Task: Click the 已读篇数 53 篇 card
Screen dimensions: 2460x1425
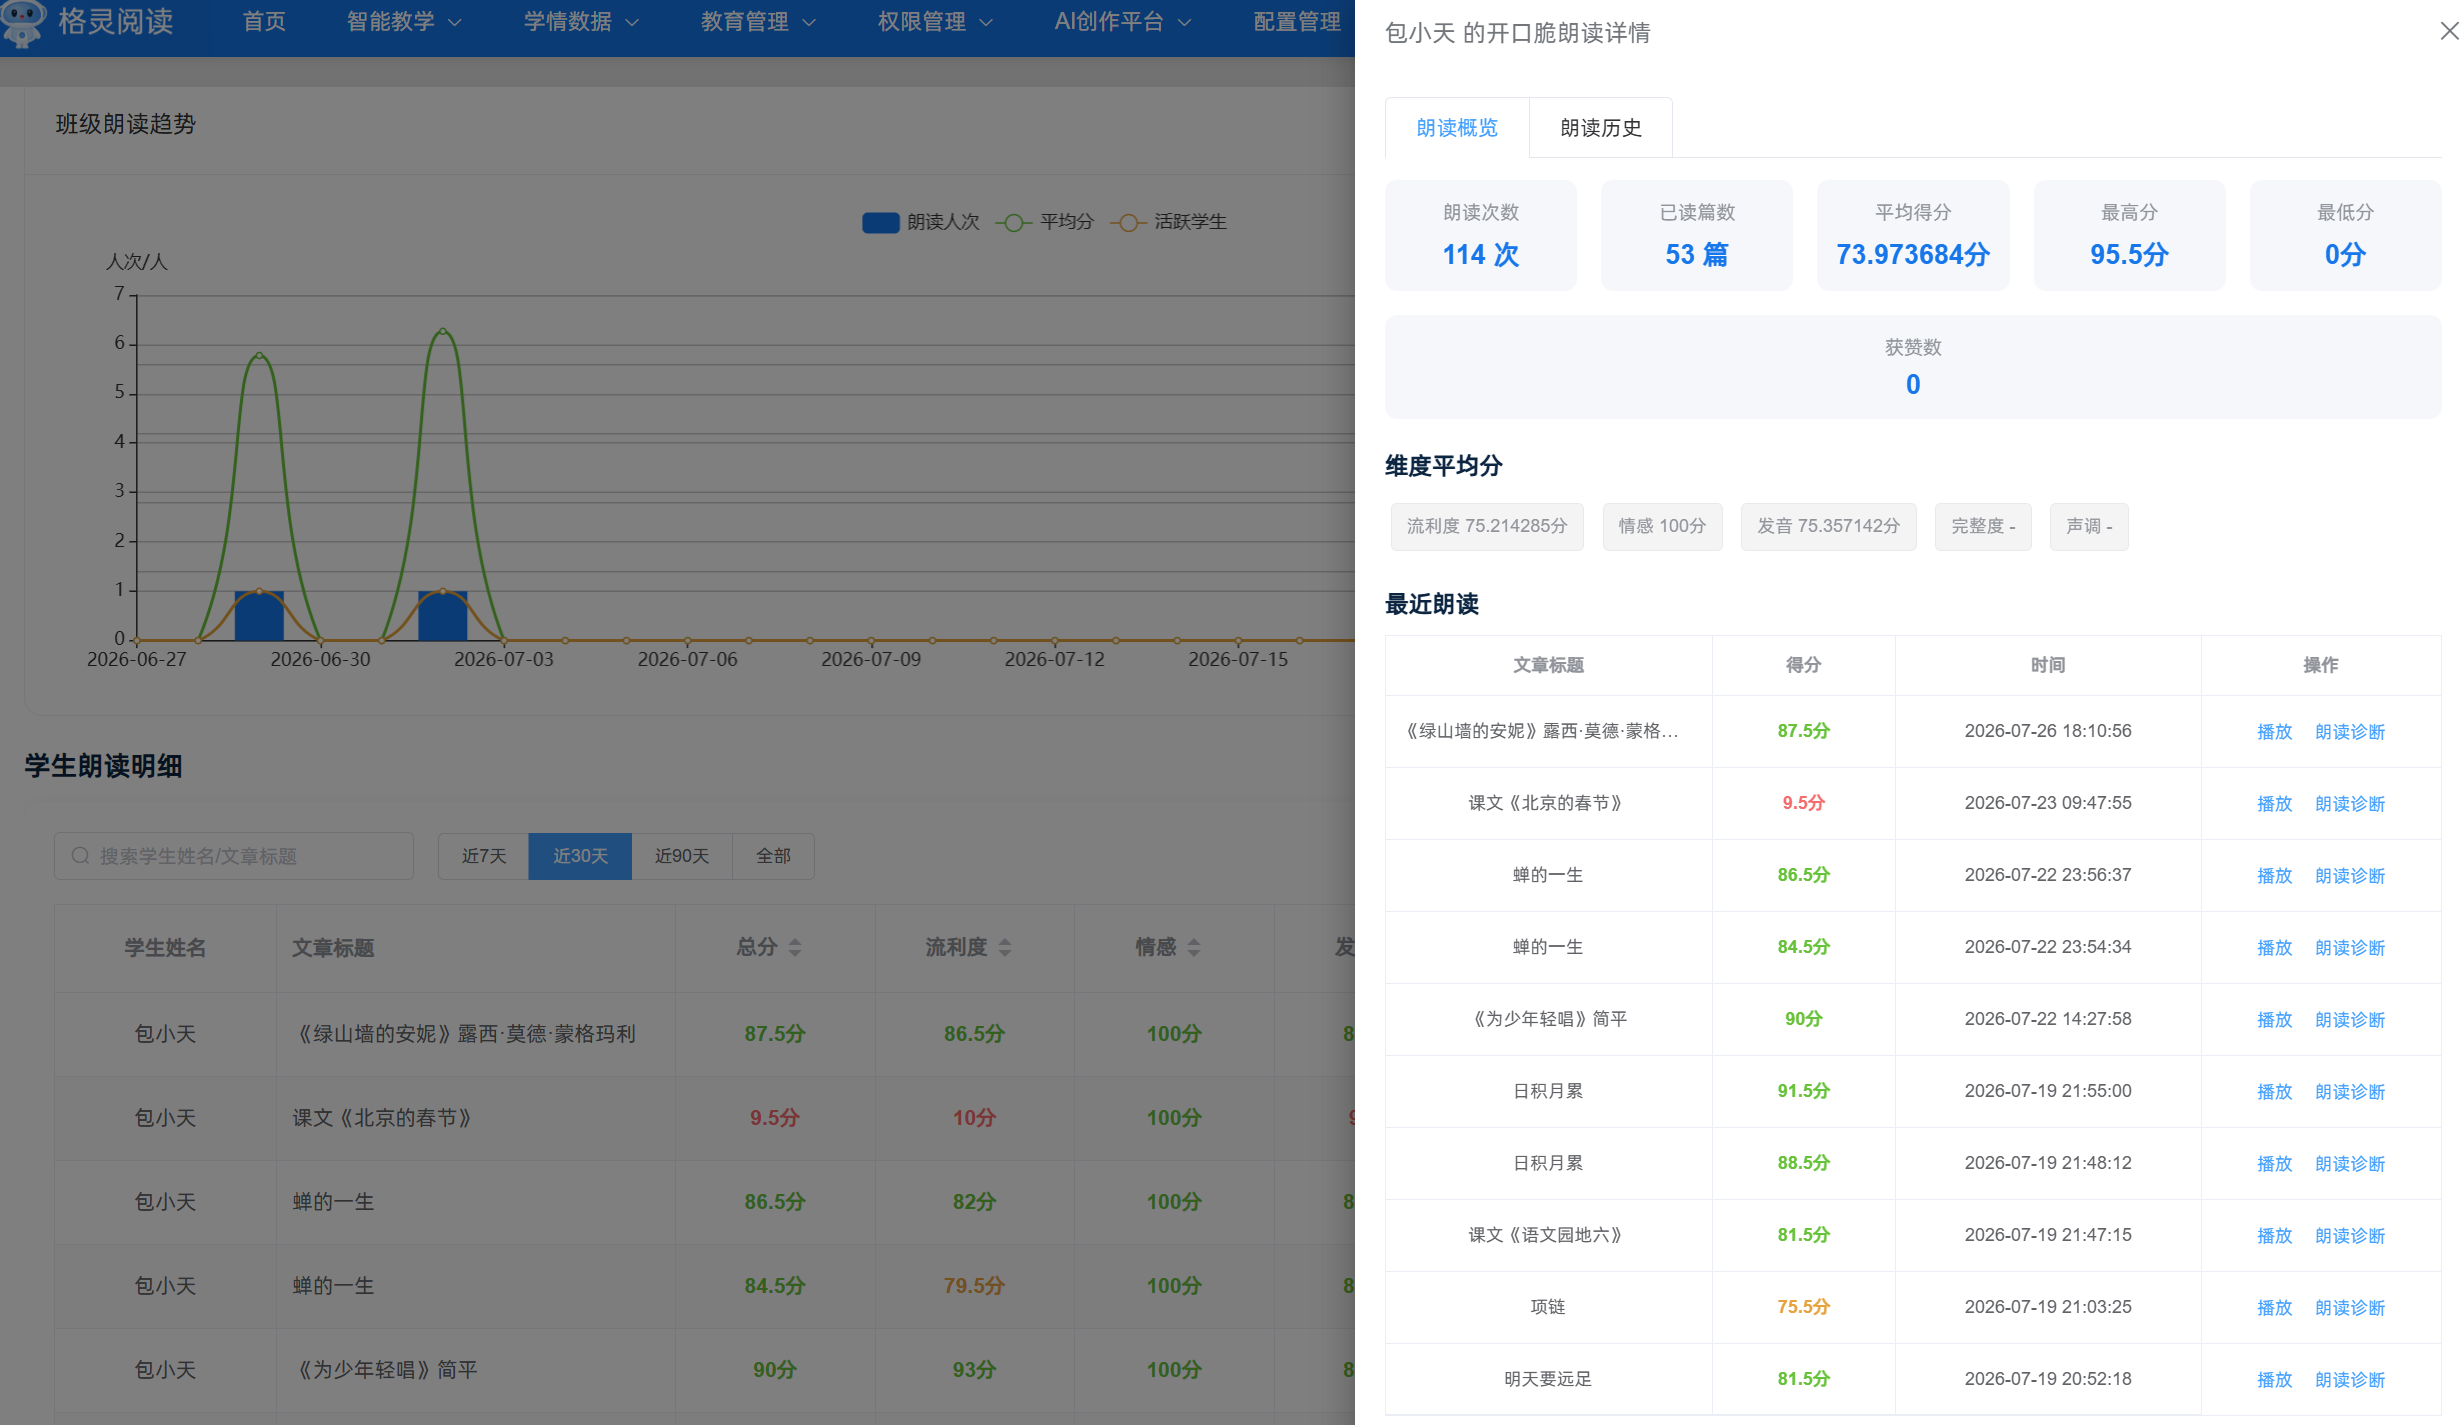Action: click(x=1697, y=236)
